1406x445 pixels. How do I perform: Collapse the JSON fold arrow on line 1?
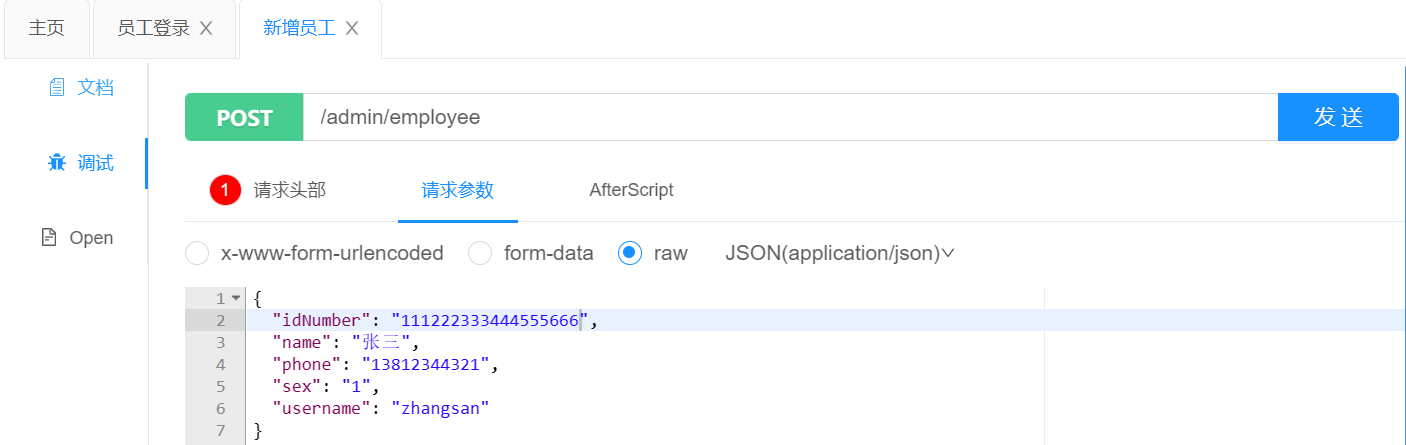pos(235,298)
